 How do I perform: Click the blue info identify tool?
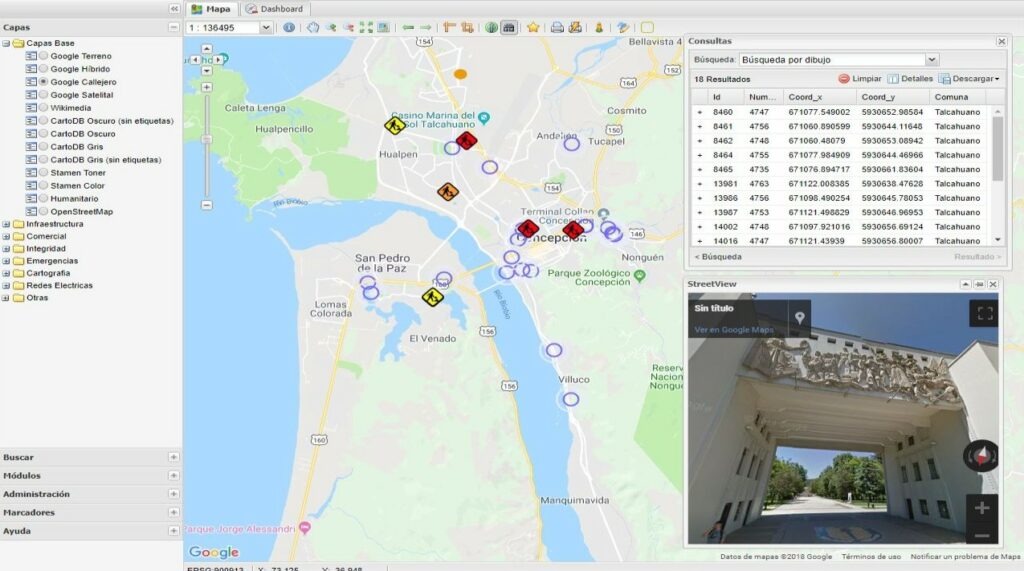click(x=289, y=27)
